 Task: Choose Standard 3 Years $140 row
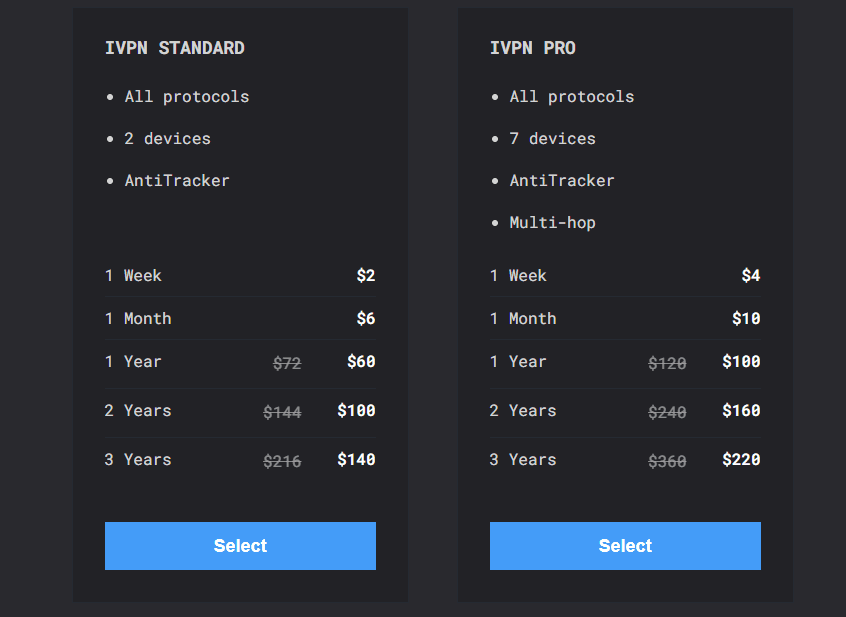[240, 460]
